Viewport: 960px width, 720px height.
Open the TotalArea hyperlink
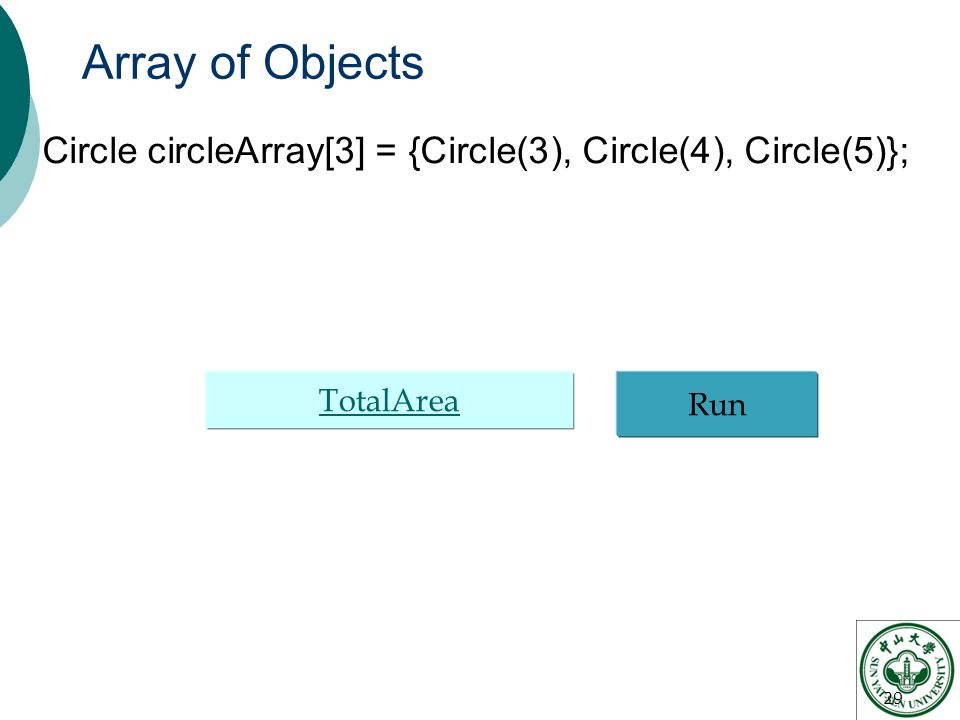(389, 401)
